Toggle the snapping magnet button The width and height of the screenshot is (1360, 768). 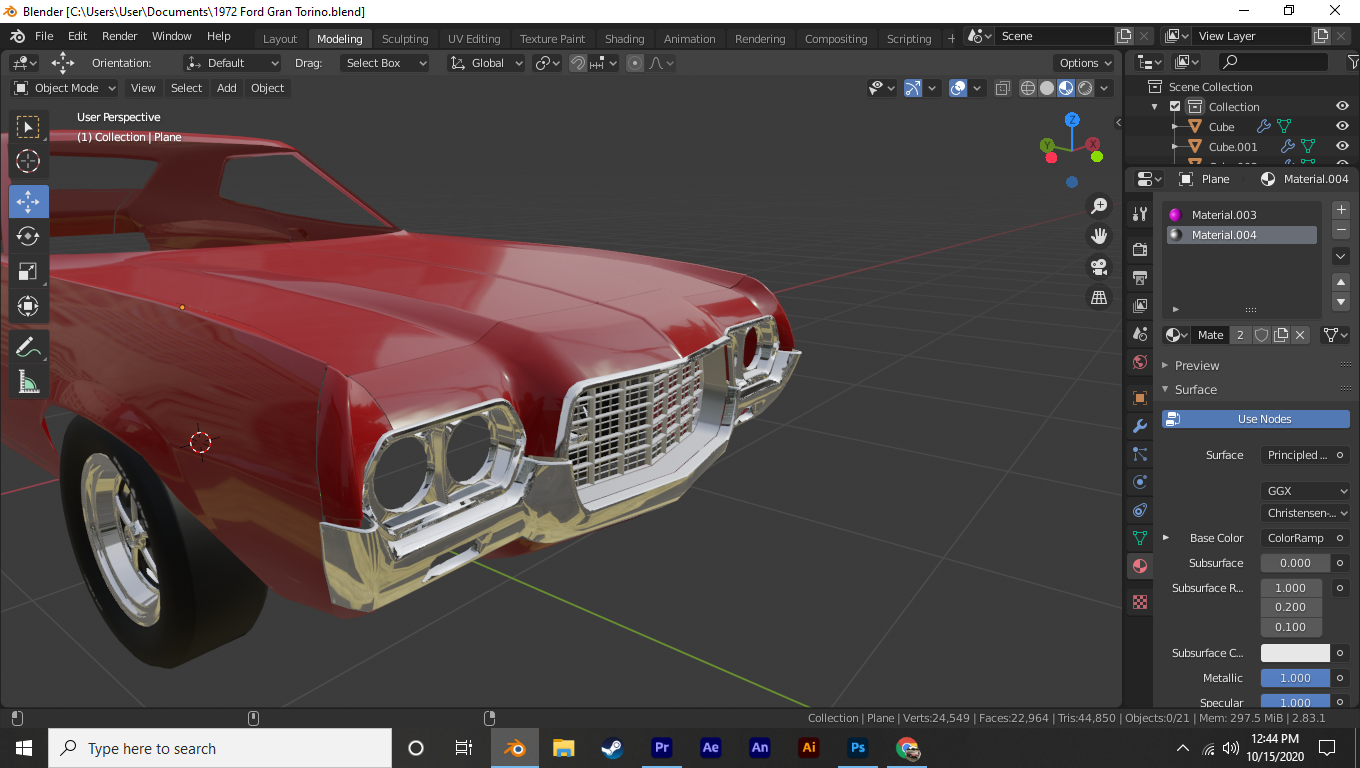pyautogui.click(x=578, y=63)
